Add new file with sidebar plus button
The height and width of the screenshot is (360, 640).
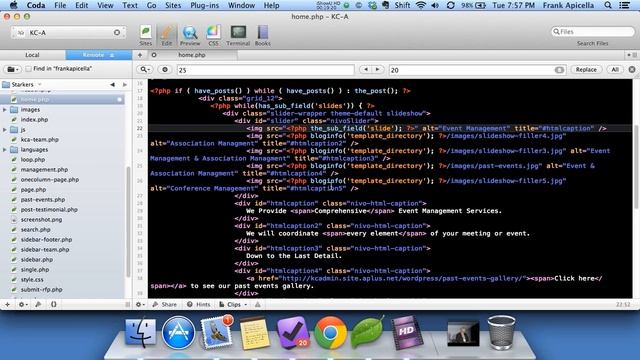tap(7, 304)
